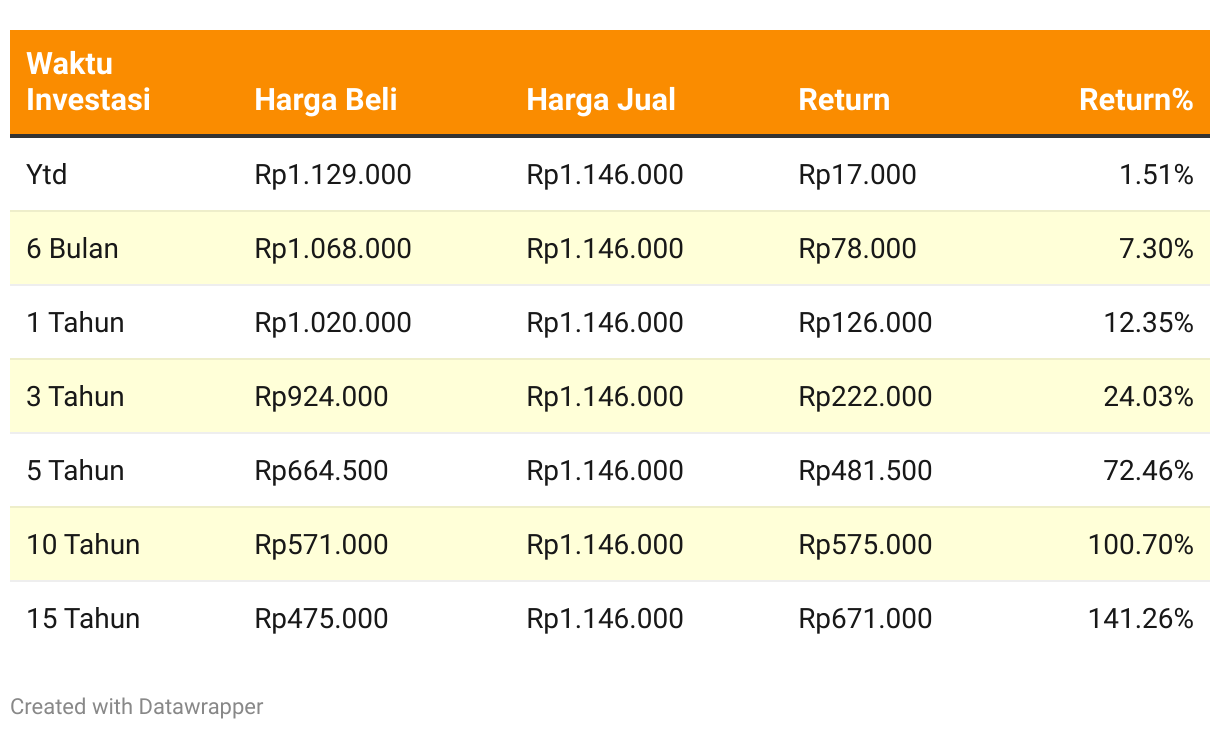Click the Rp1.129.000 purchase price cell

pyautogui.click(x=333, y=175)
